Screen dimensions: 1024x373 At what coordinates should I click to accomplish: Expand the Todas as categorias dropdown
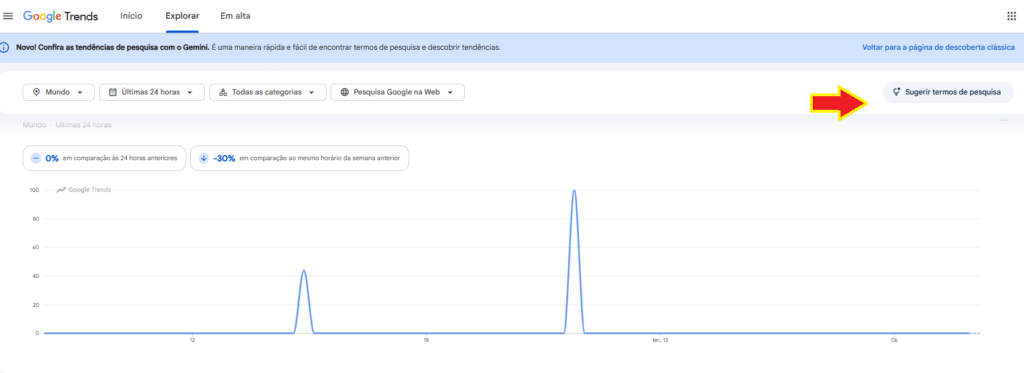(x=268, y=93)
